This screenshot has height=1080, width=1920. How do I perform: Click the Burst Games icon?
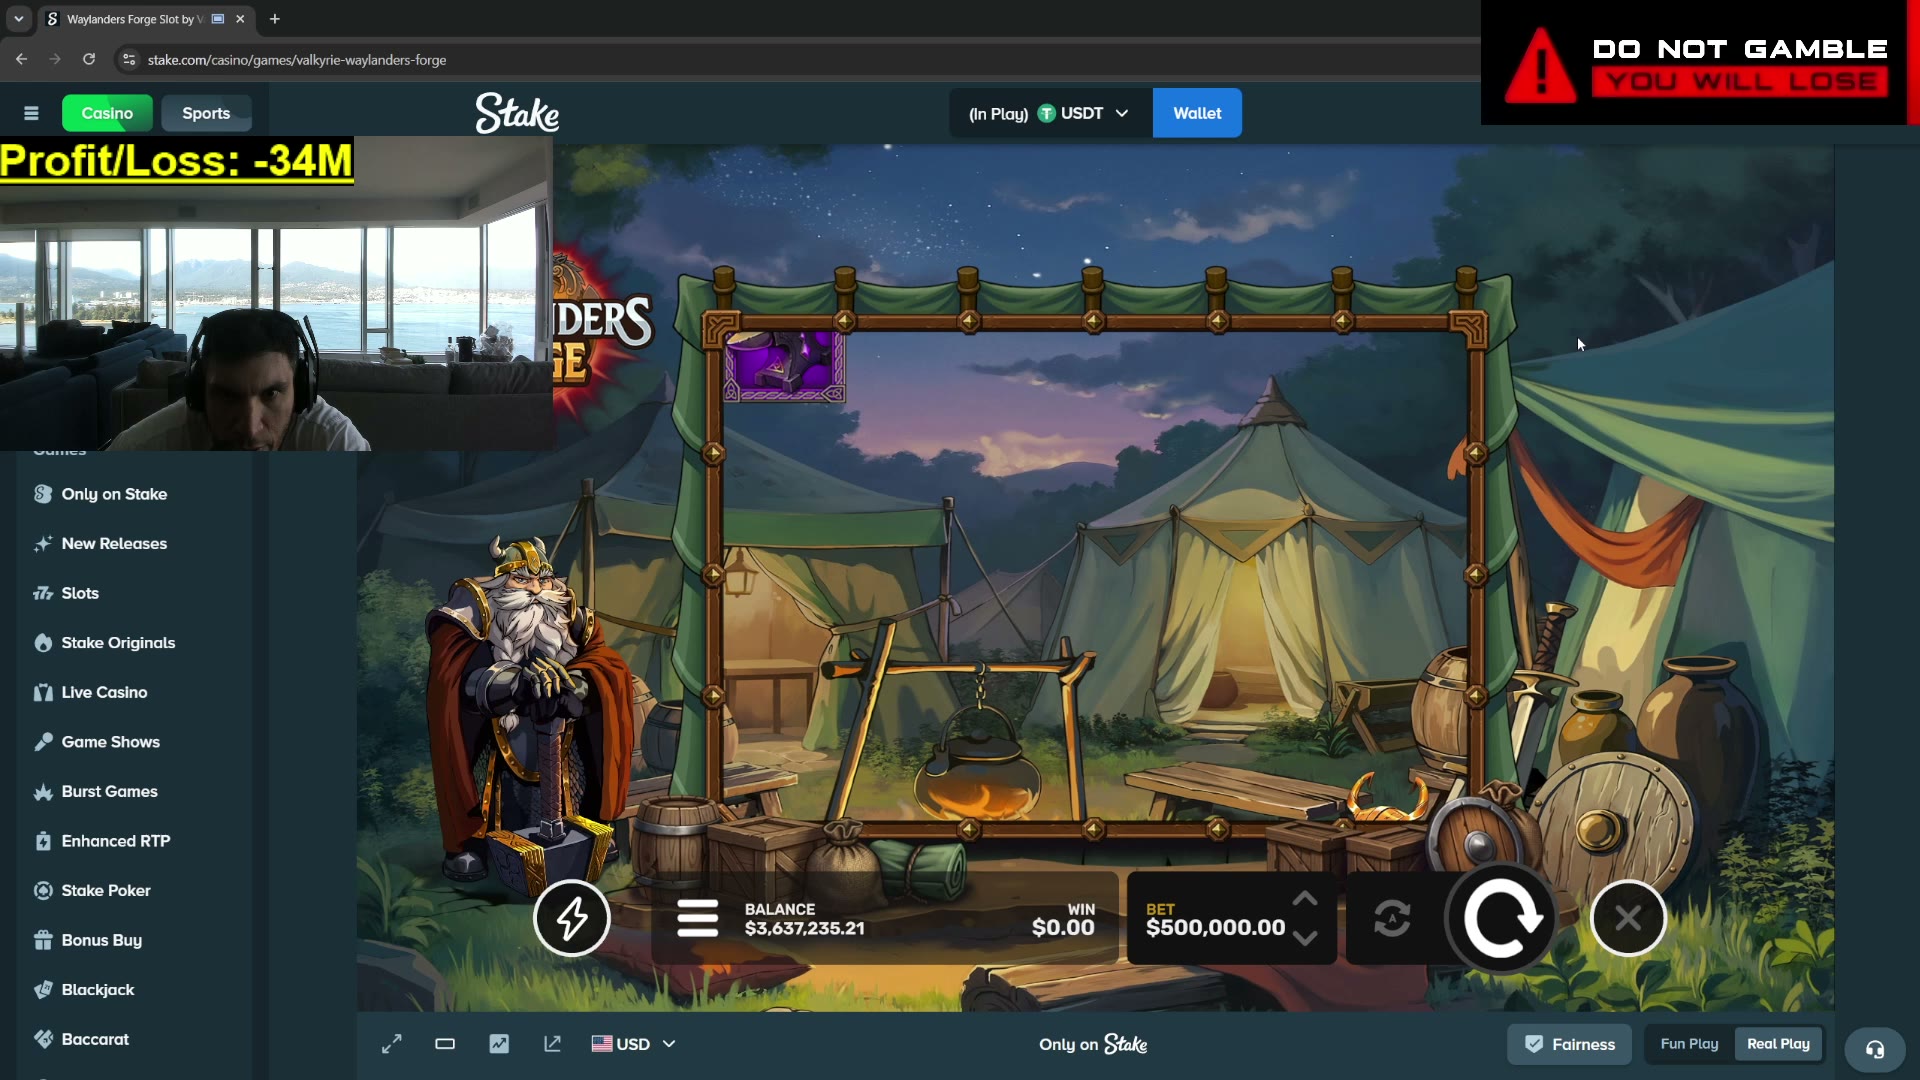tap(43, 792)
